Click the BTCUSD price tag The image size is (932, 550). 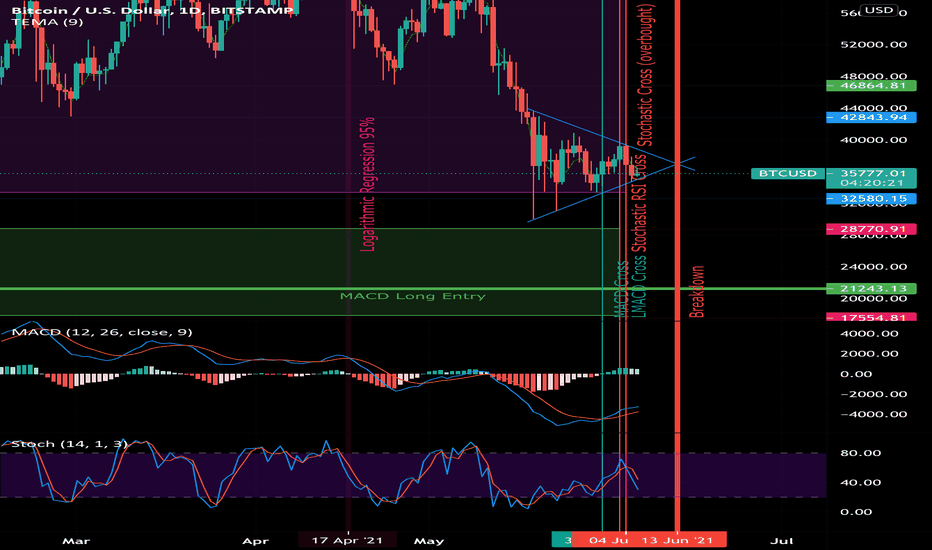point(788,173)
